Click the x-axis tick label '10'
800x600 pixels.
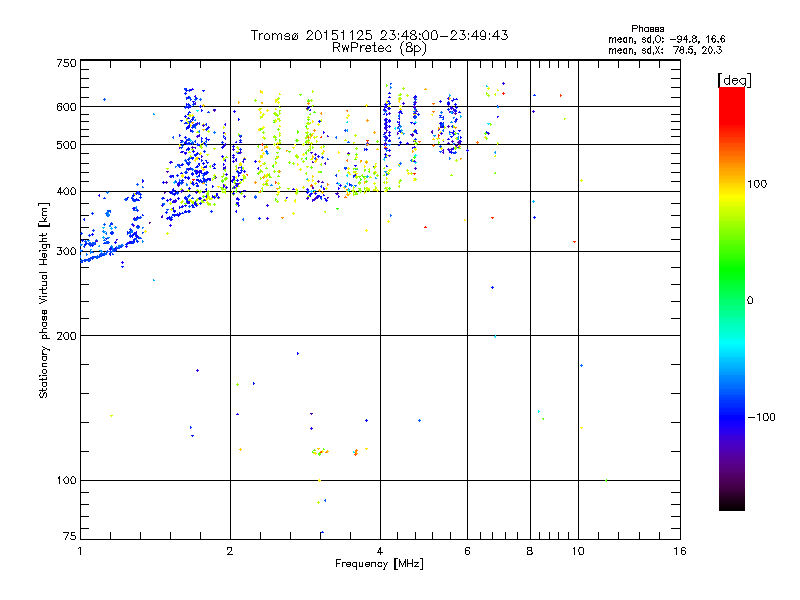578,551
